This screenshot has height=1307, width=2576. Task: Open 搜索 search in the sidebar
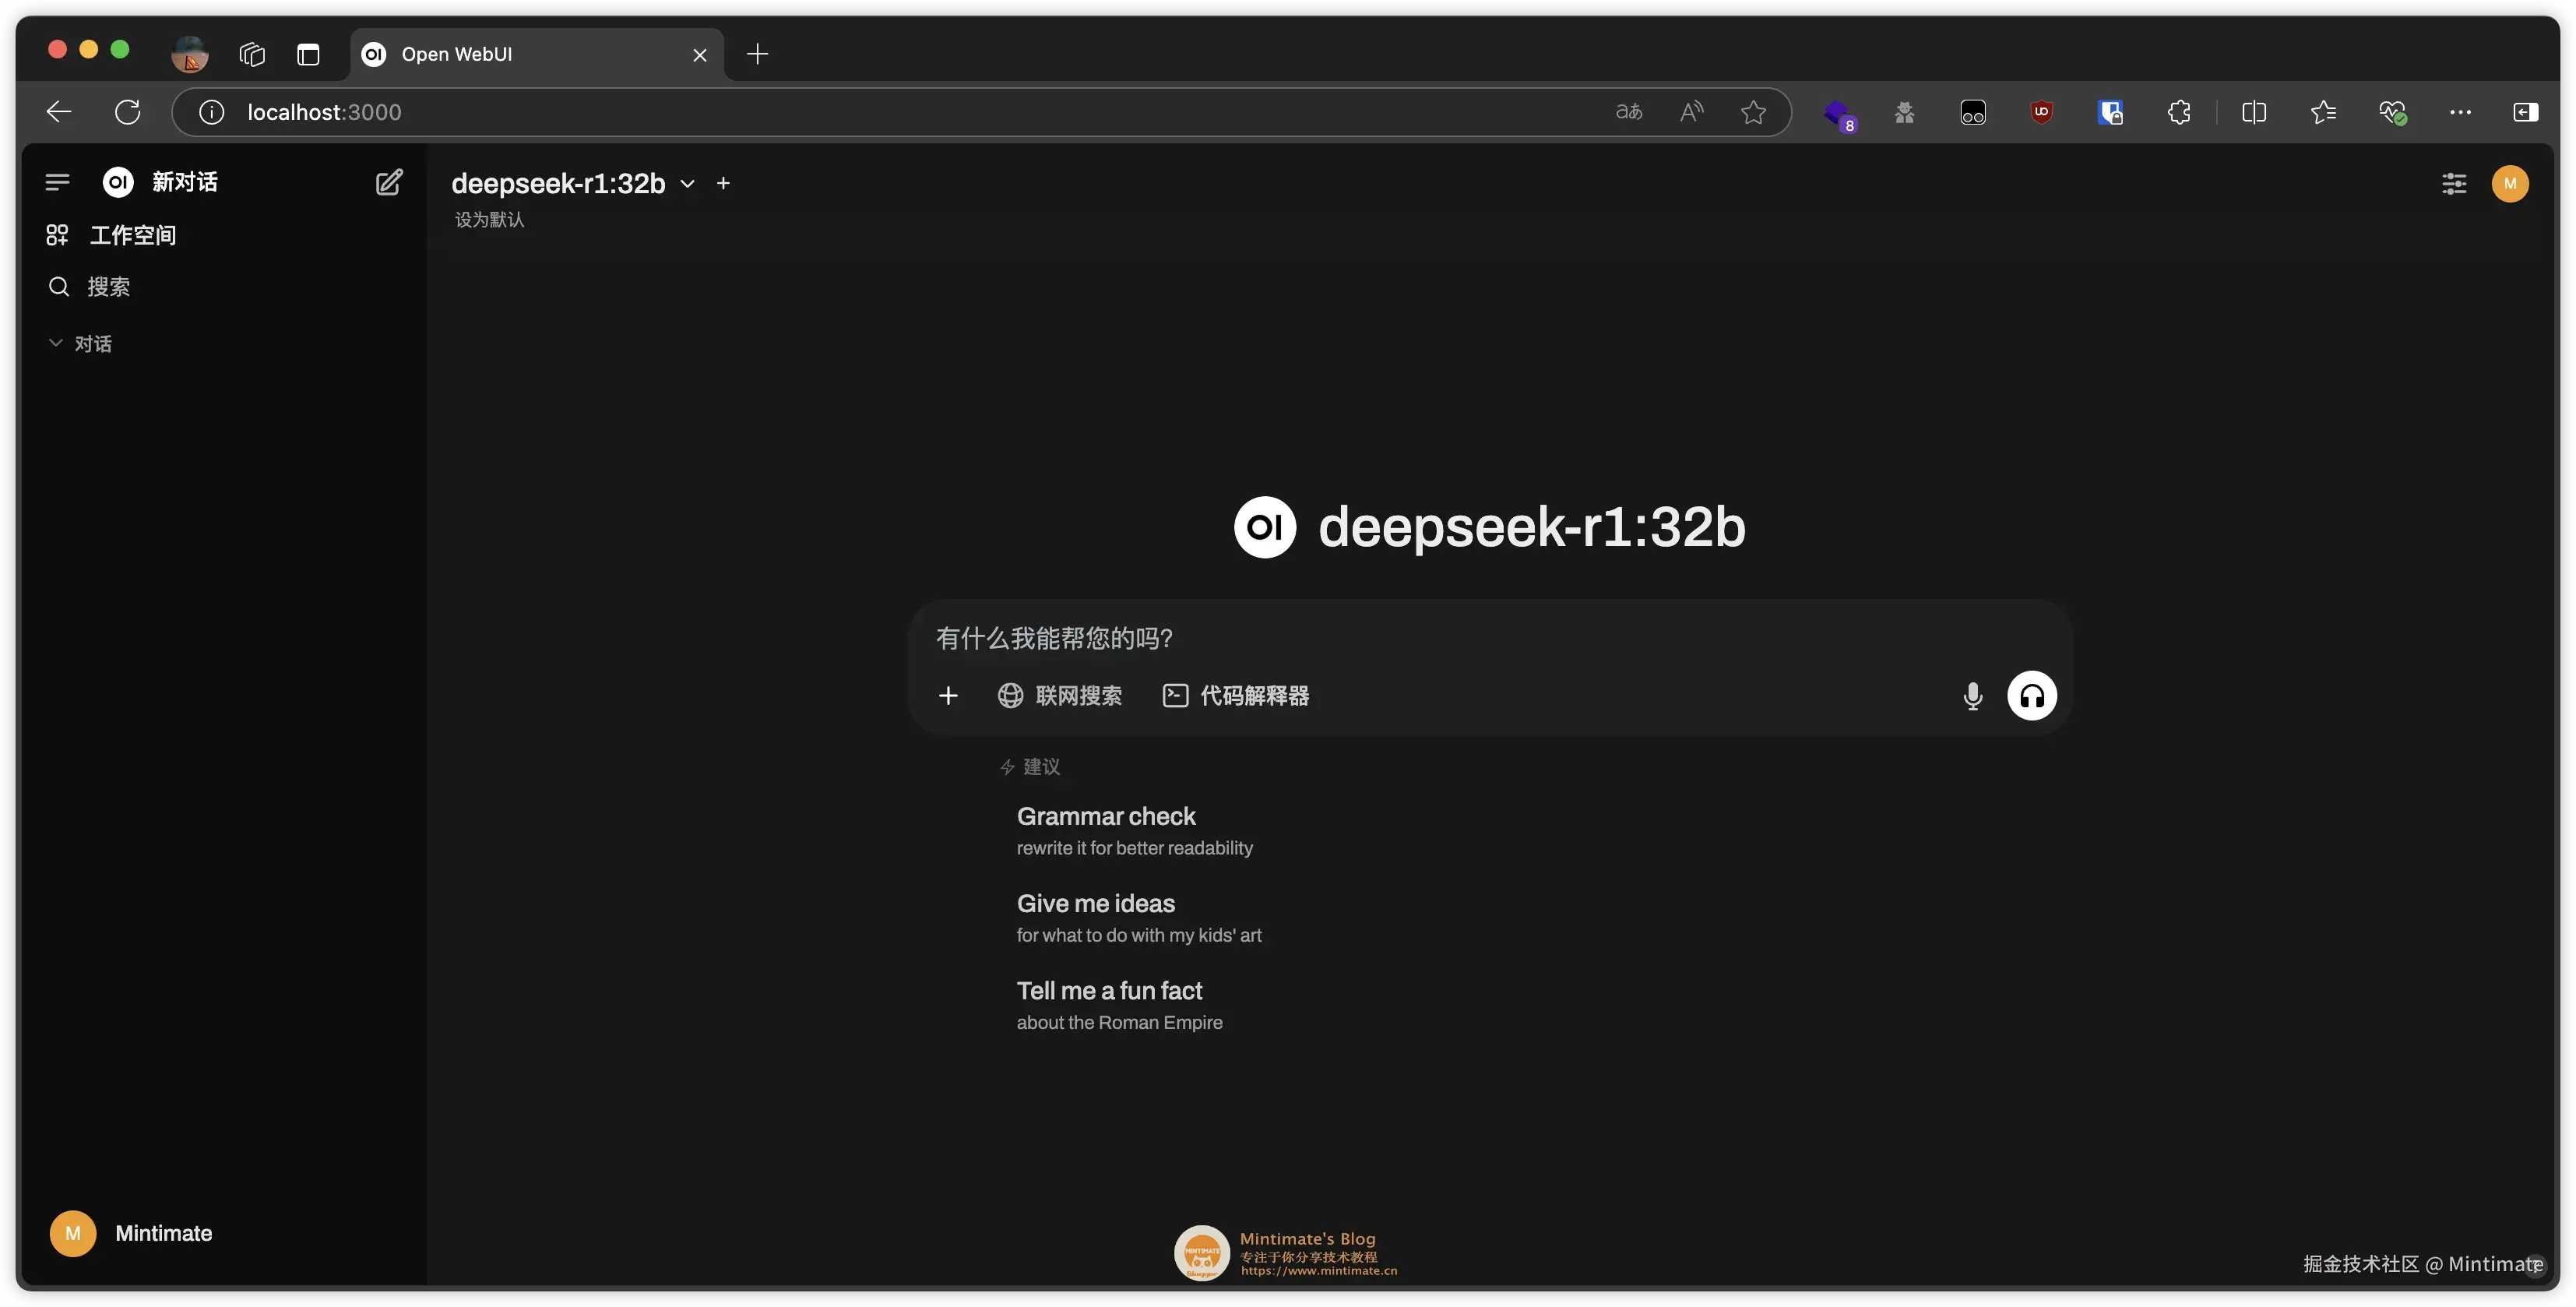pyautogui.click(x=110, y=286)
